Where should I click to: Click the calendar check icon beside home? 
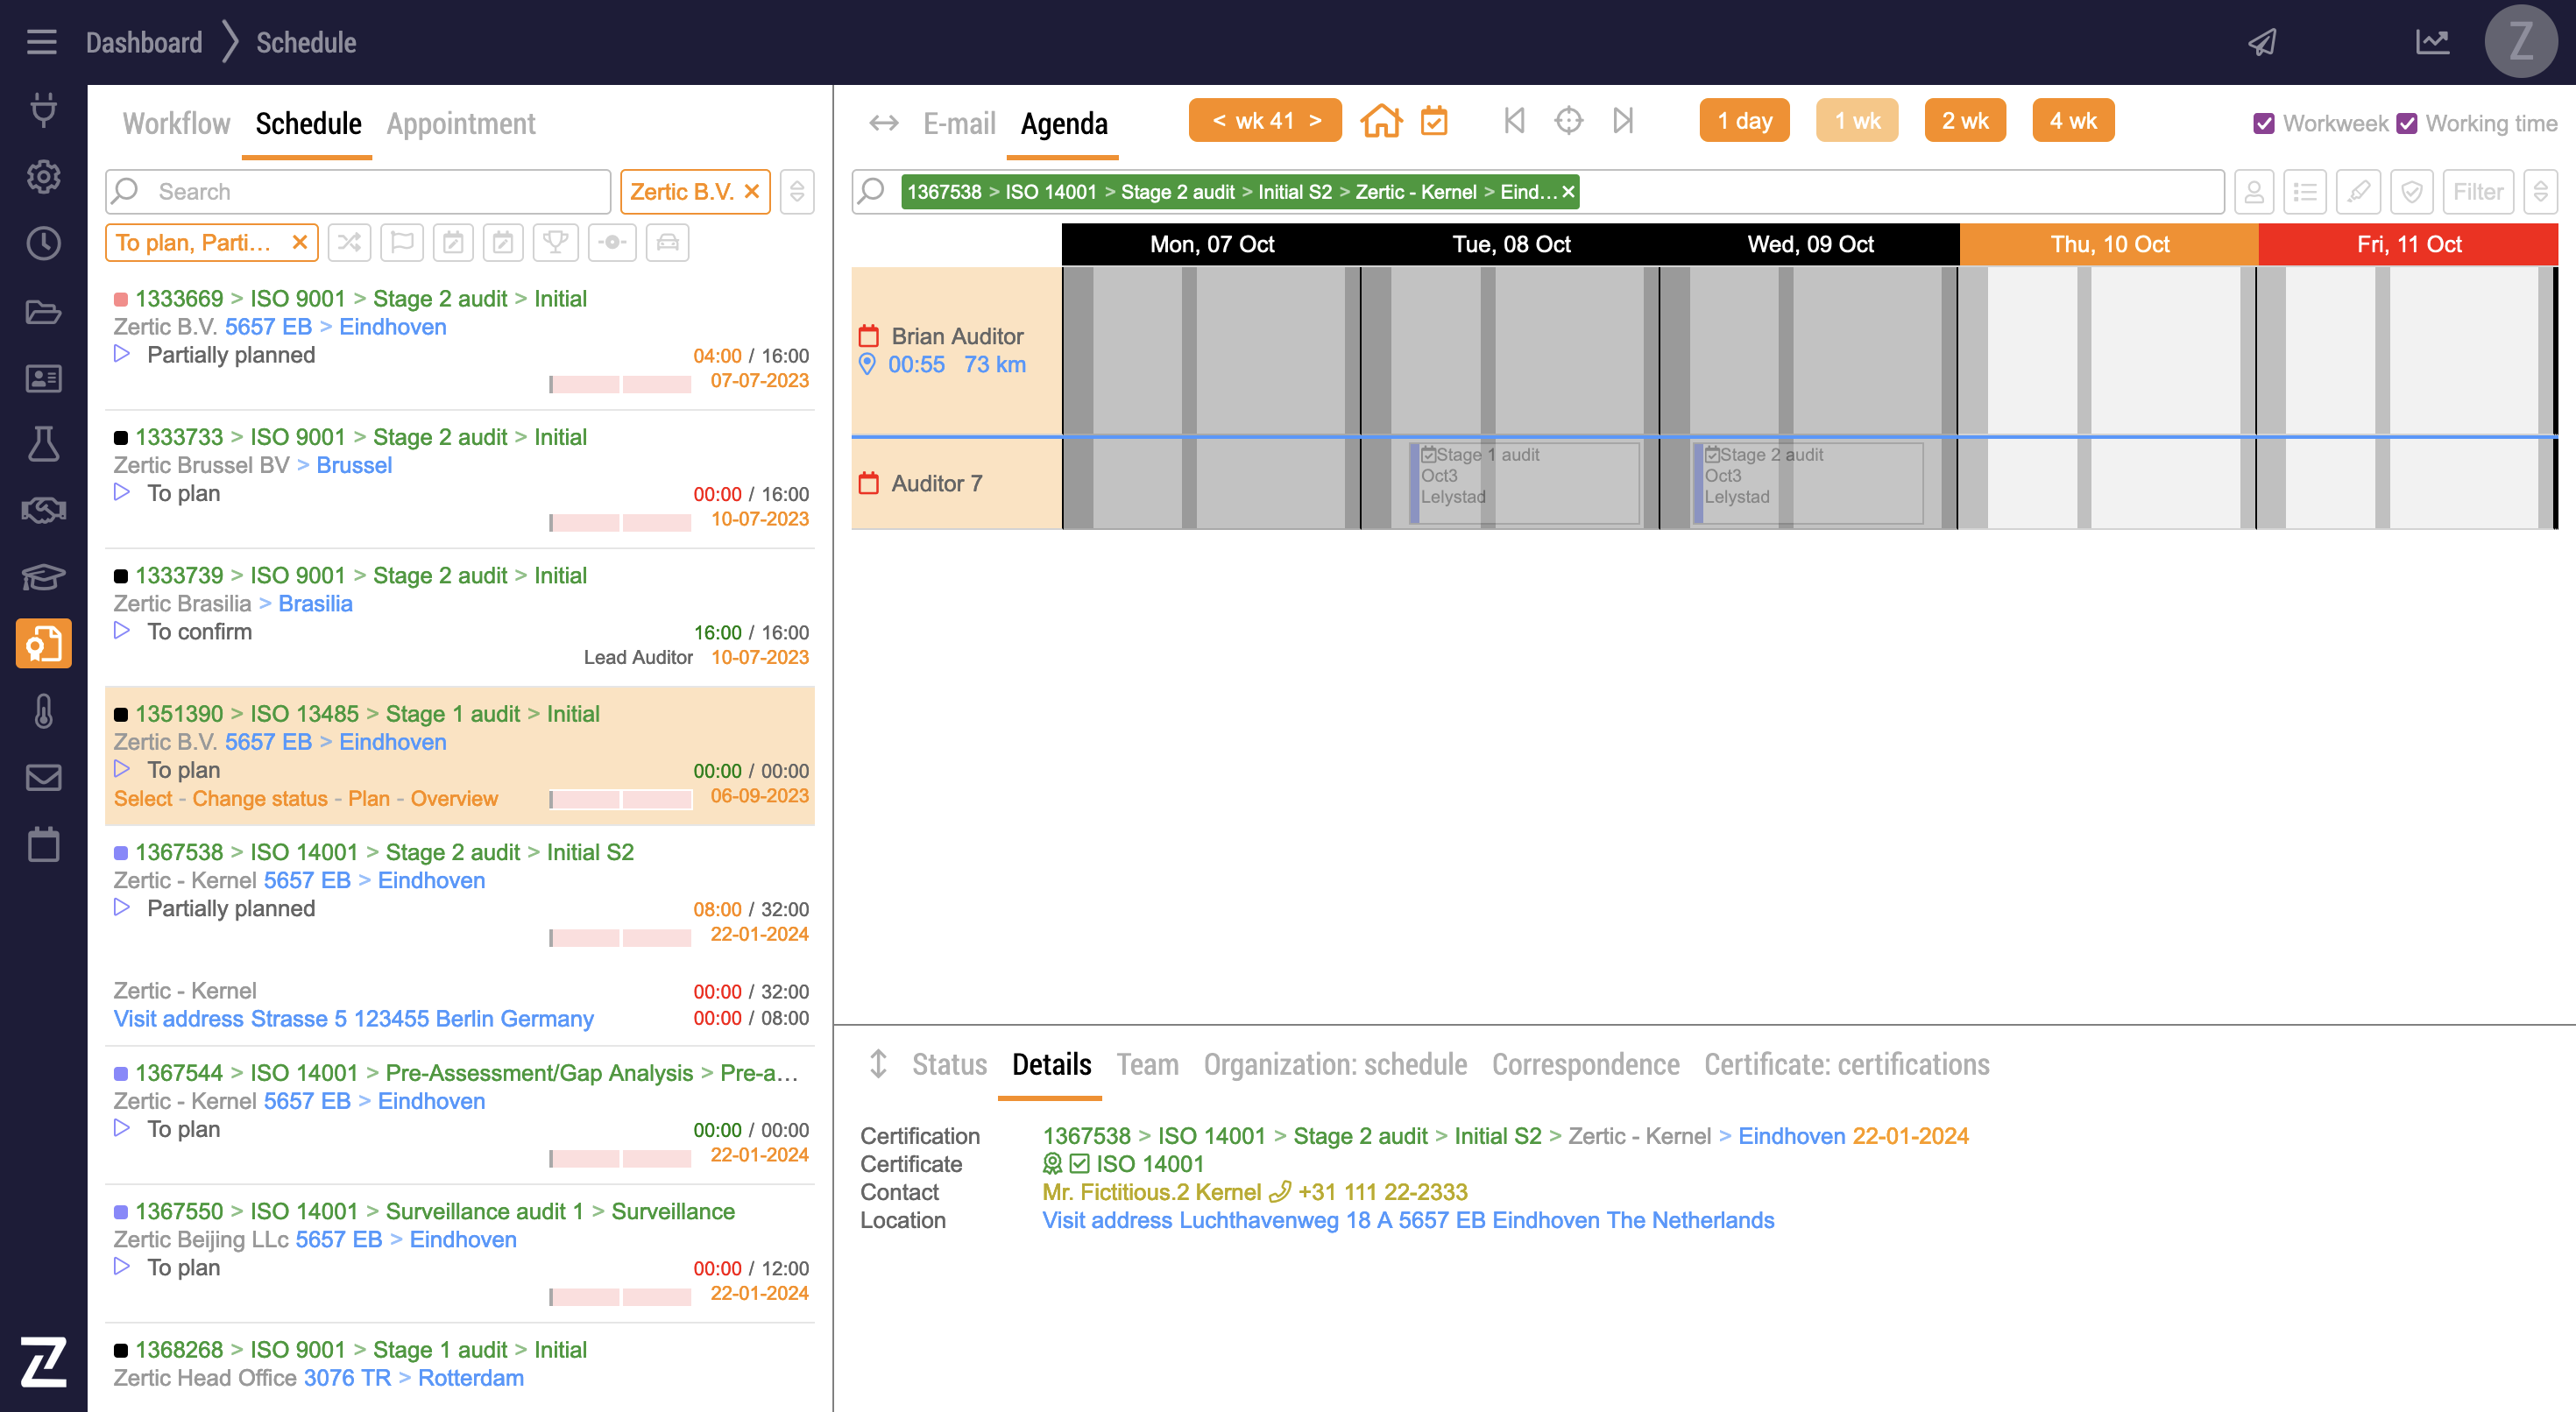1434,121
